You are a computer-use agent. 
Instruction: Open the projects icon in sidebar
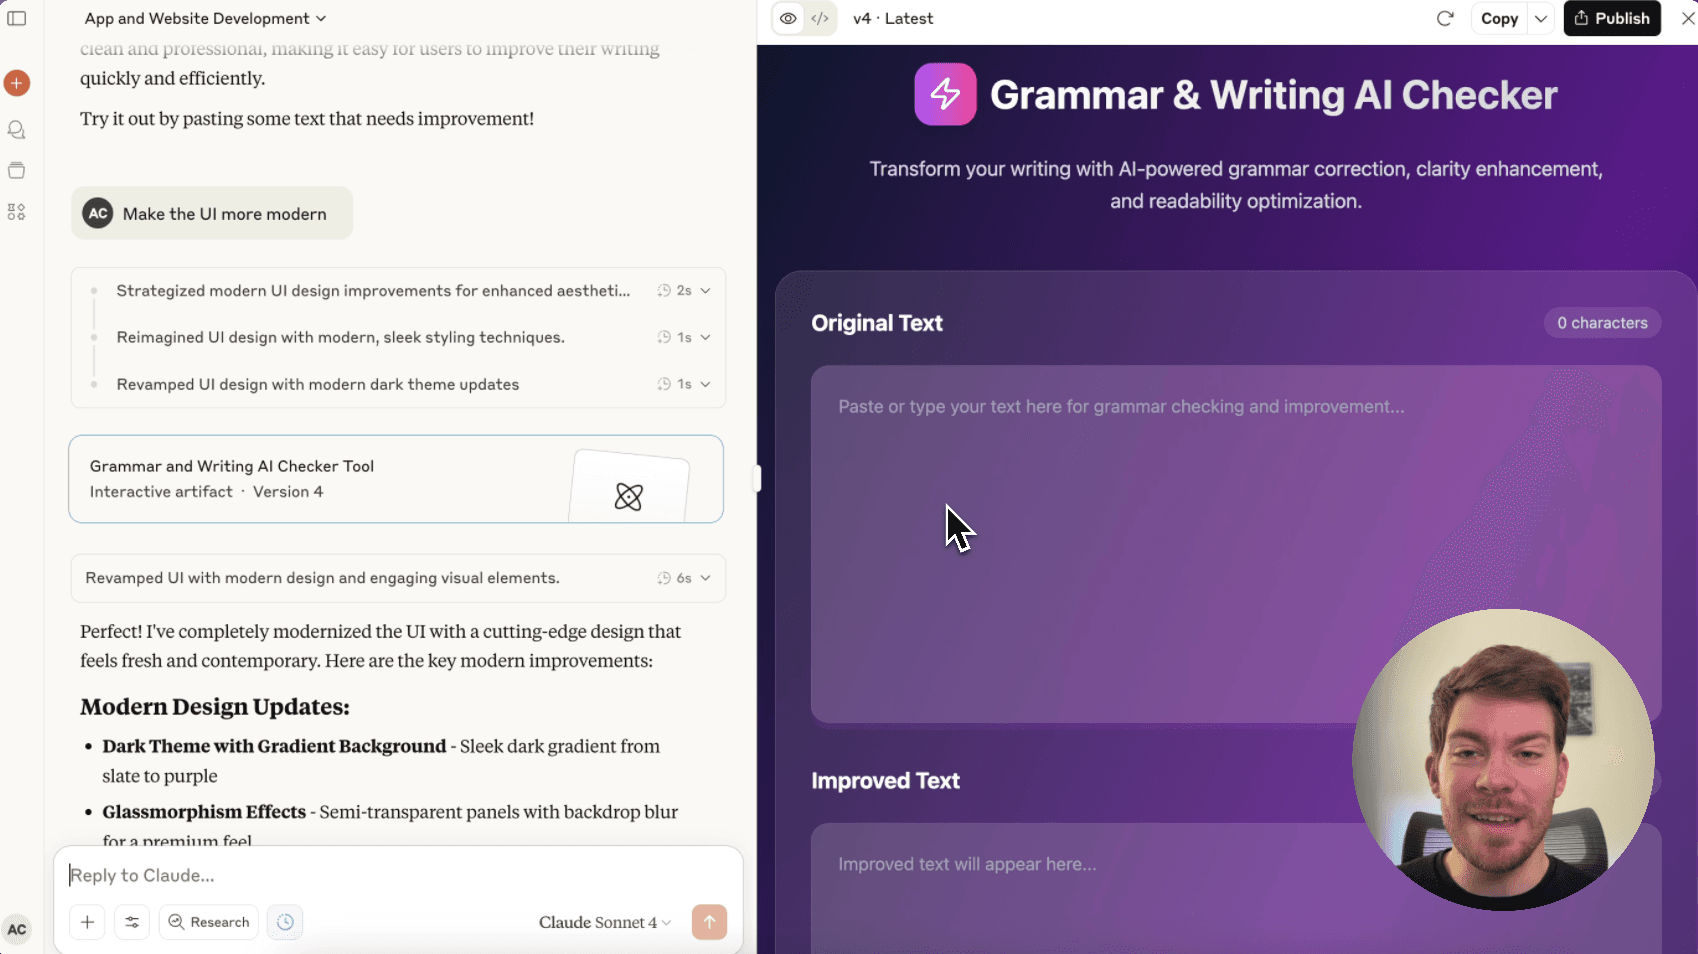pyautogui.click(x=17, y=170)
